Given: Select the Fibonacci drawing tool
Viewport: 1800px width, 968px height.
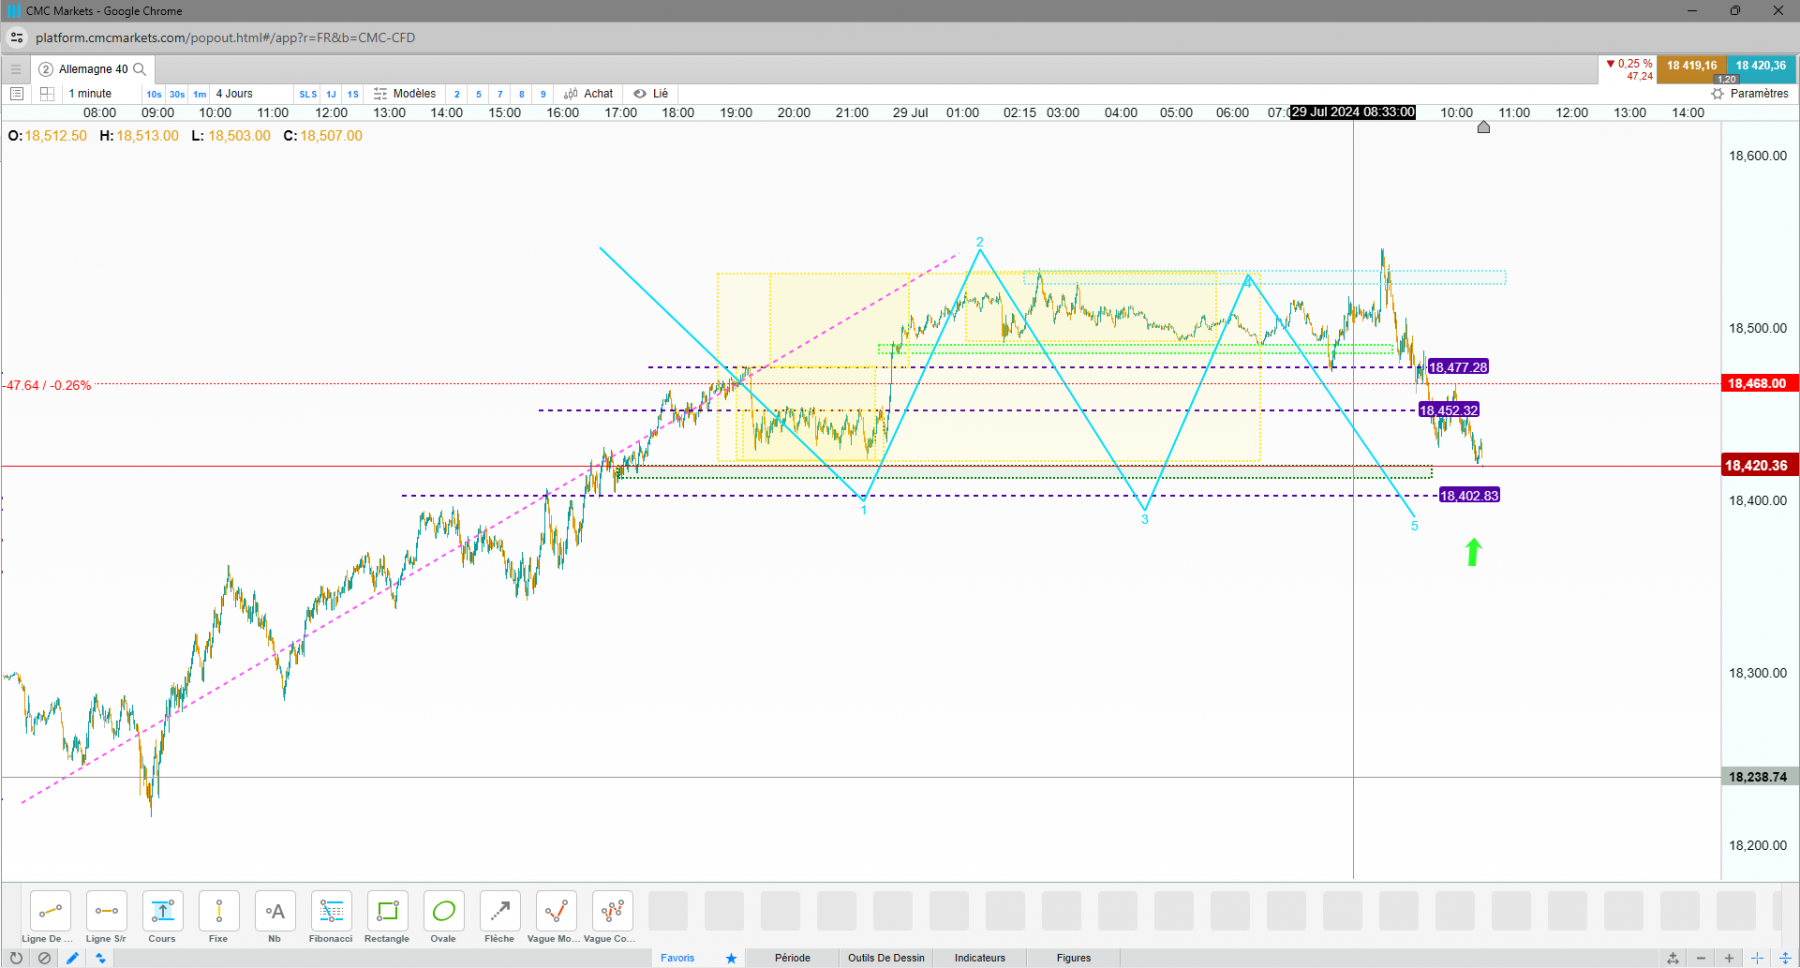Looking at the screenshot, I should (x=331, y=917).
